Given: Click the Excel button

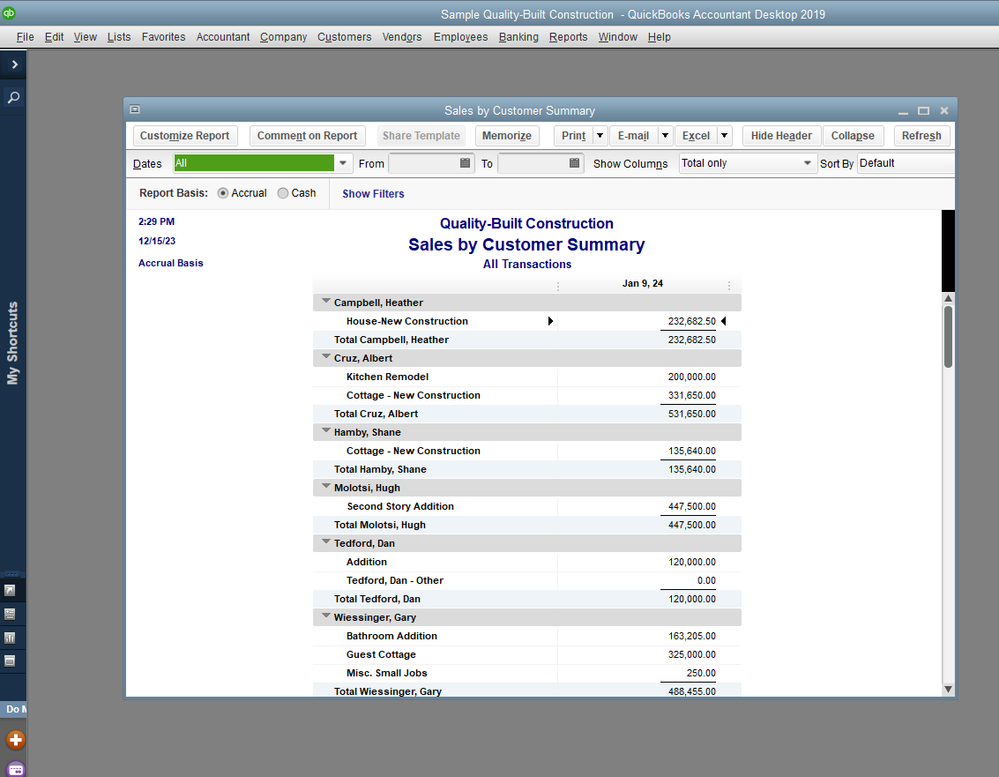Looking at the screenshot, I should (x=696, y=136).
